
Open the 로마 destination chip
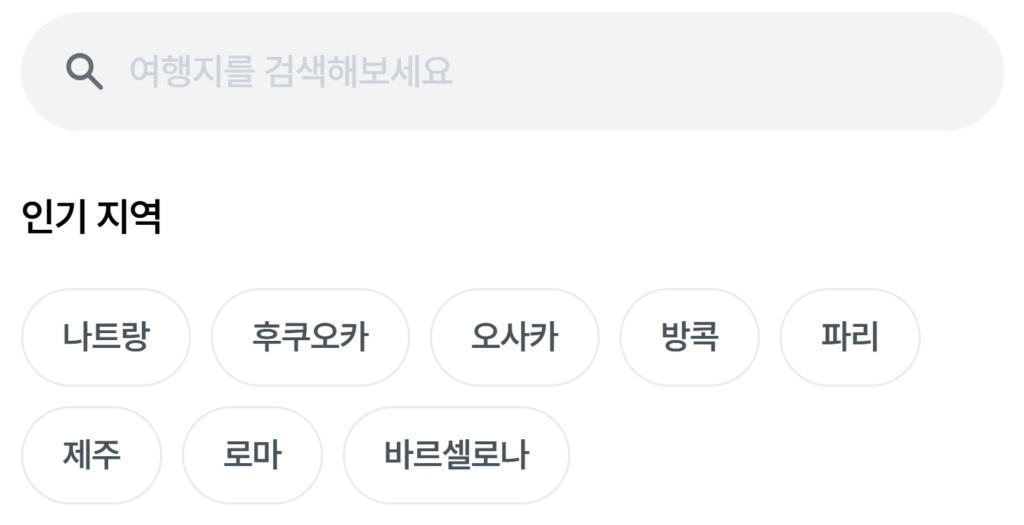click(252, 455)
